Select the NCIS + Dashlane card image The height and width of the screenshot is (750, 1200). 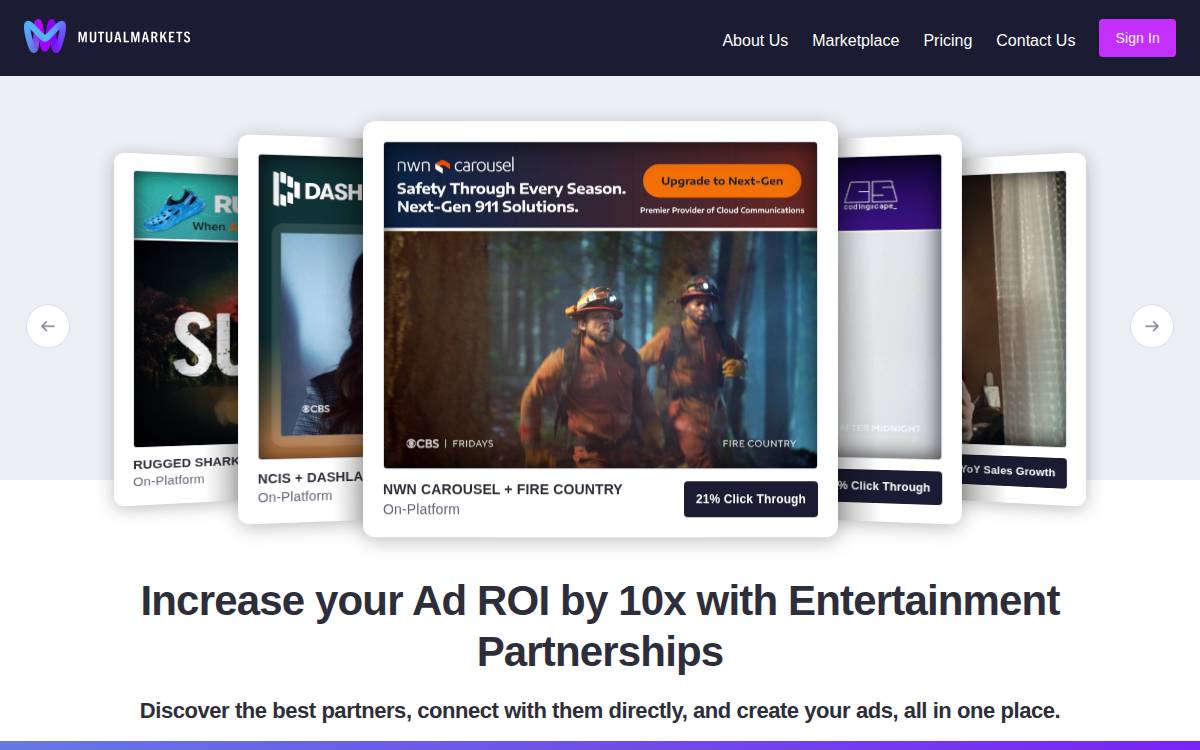point(310,306)
